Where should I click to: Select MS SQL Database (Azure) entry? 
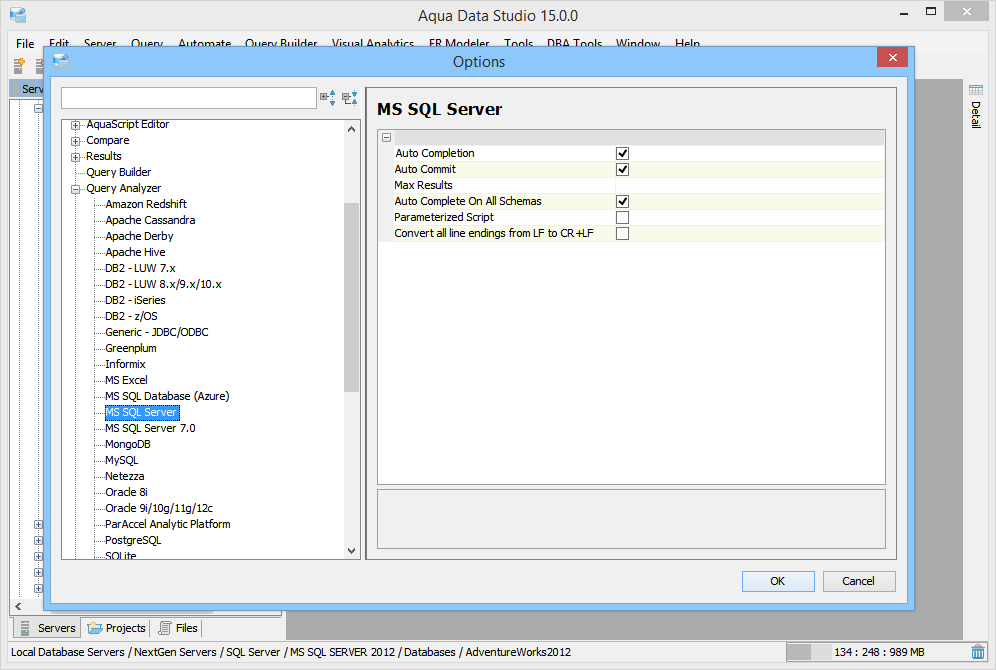point(167,396)
